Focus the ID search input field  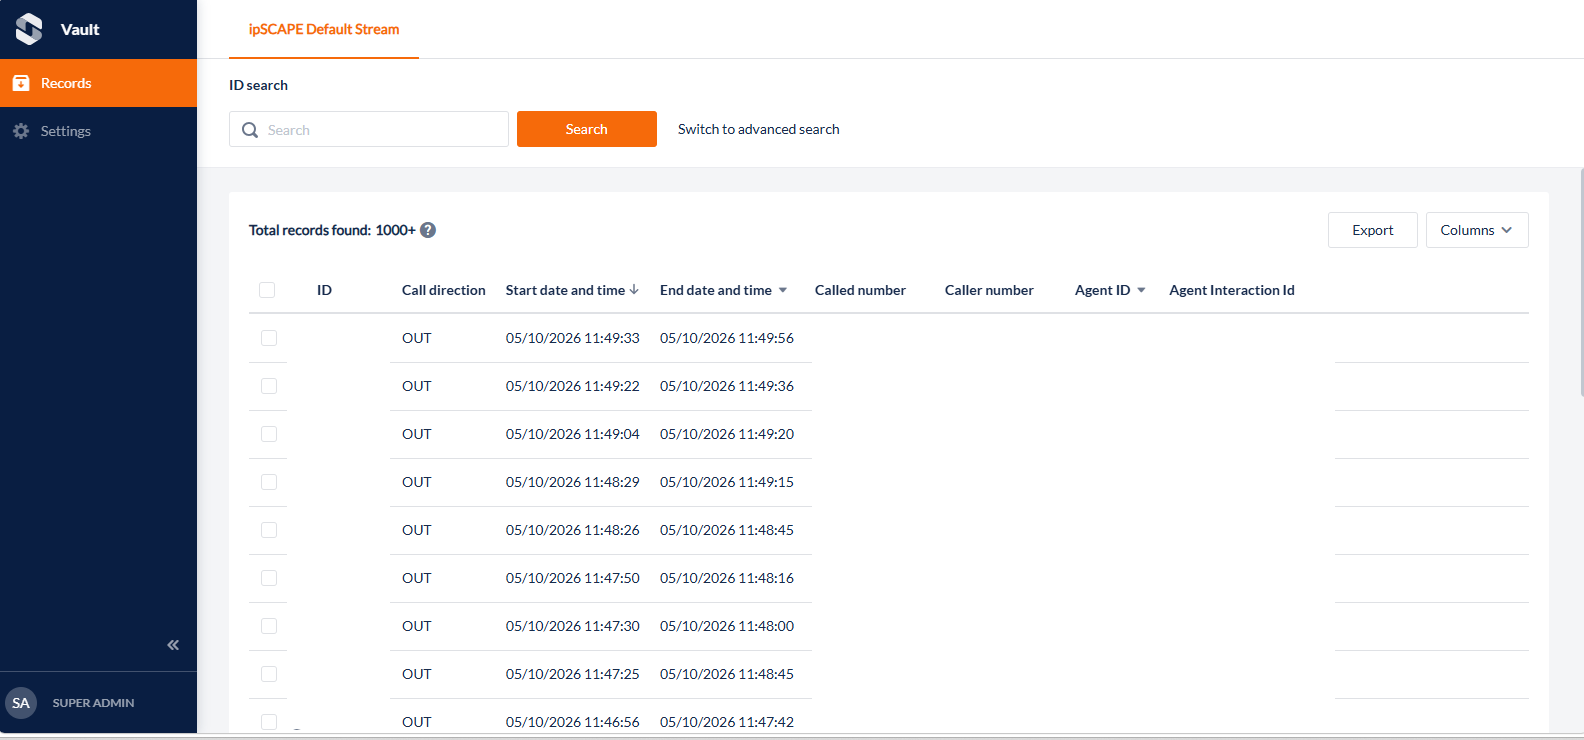(x=369, y=129)
